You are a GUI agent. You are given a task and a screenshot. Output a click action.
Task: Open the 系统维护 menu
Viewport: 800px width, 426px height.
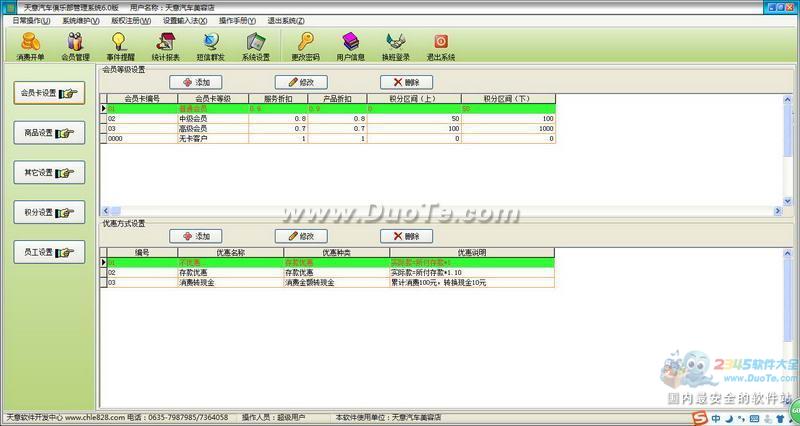(80, 20)
